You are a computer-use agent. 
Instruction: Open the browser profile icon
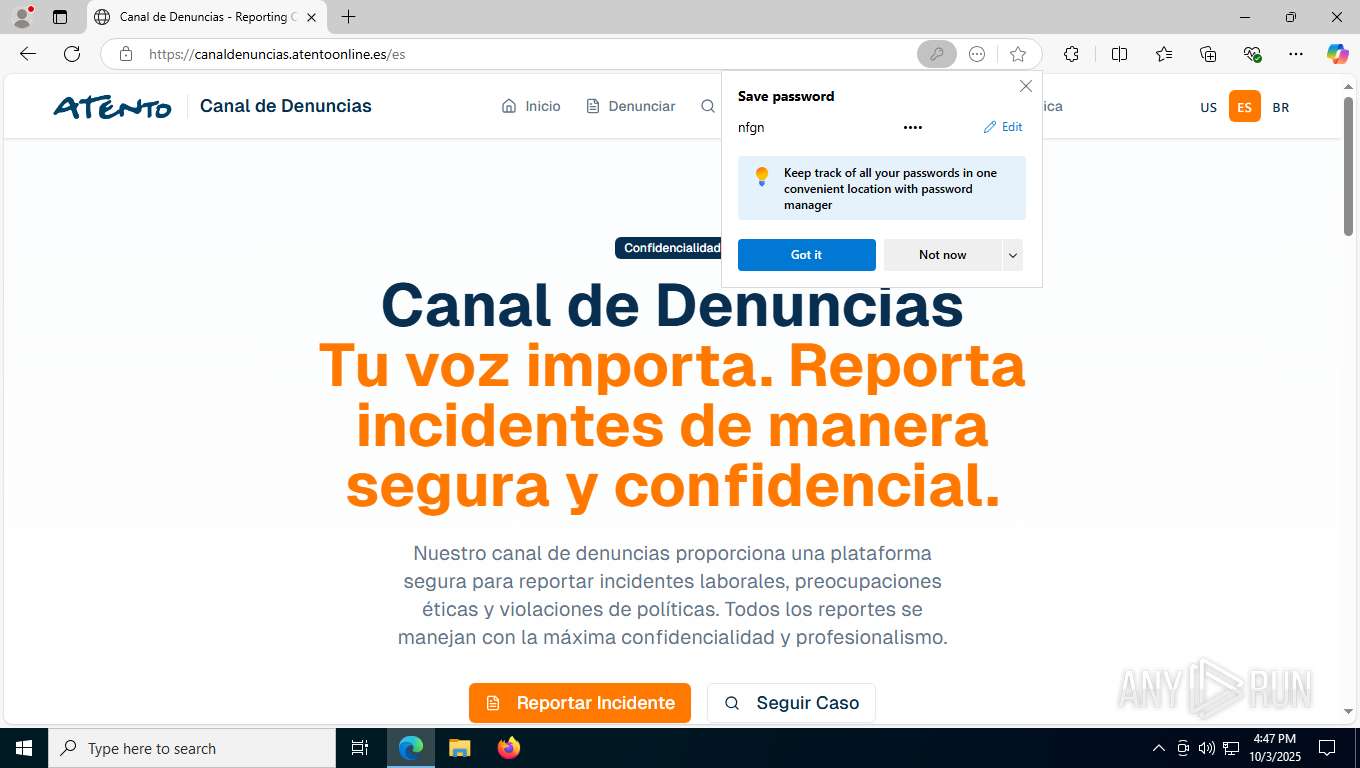tap(22, 17)
